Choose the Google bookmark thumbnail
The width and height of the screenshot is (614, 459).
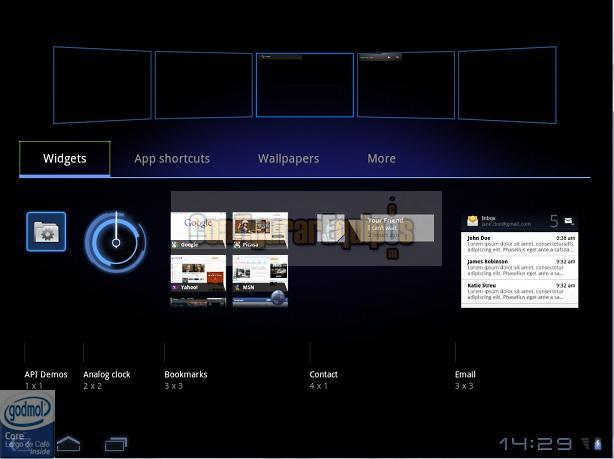point(198,230)
